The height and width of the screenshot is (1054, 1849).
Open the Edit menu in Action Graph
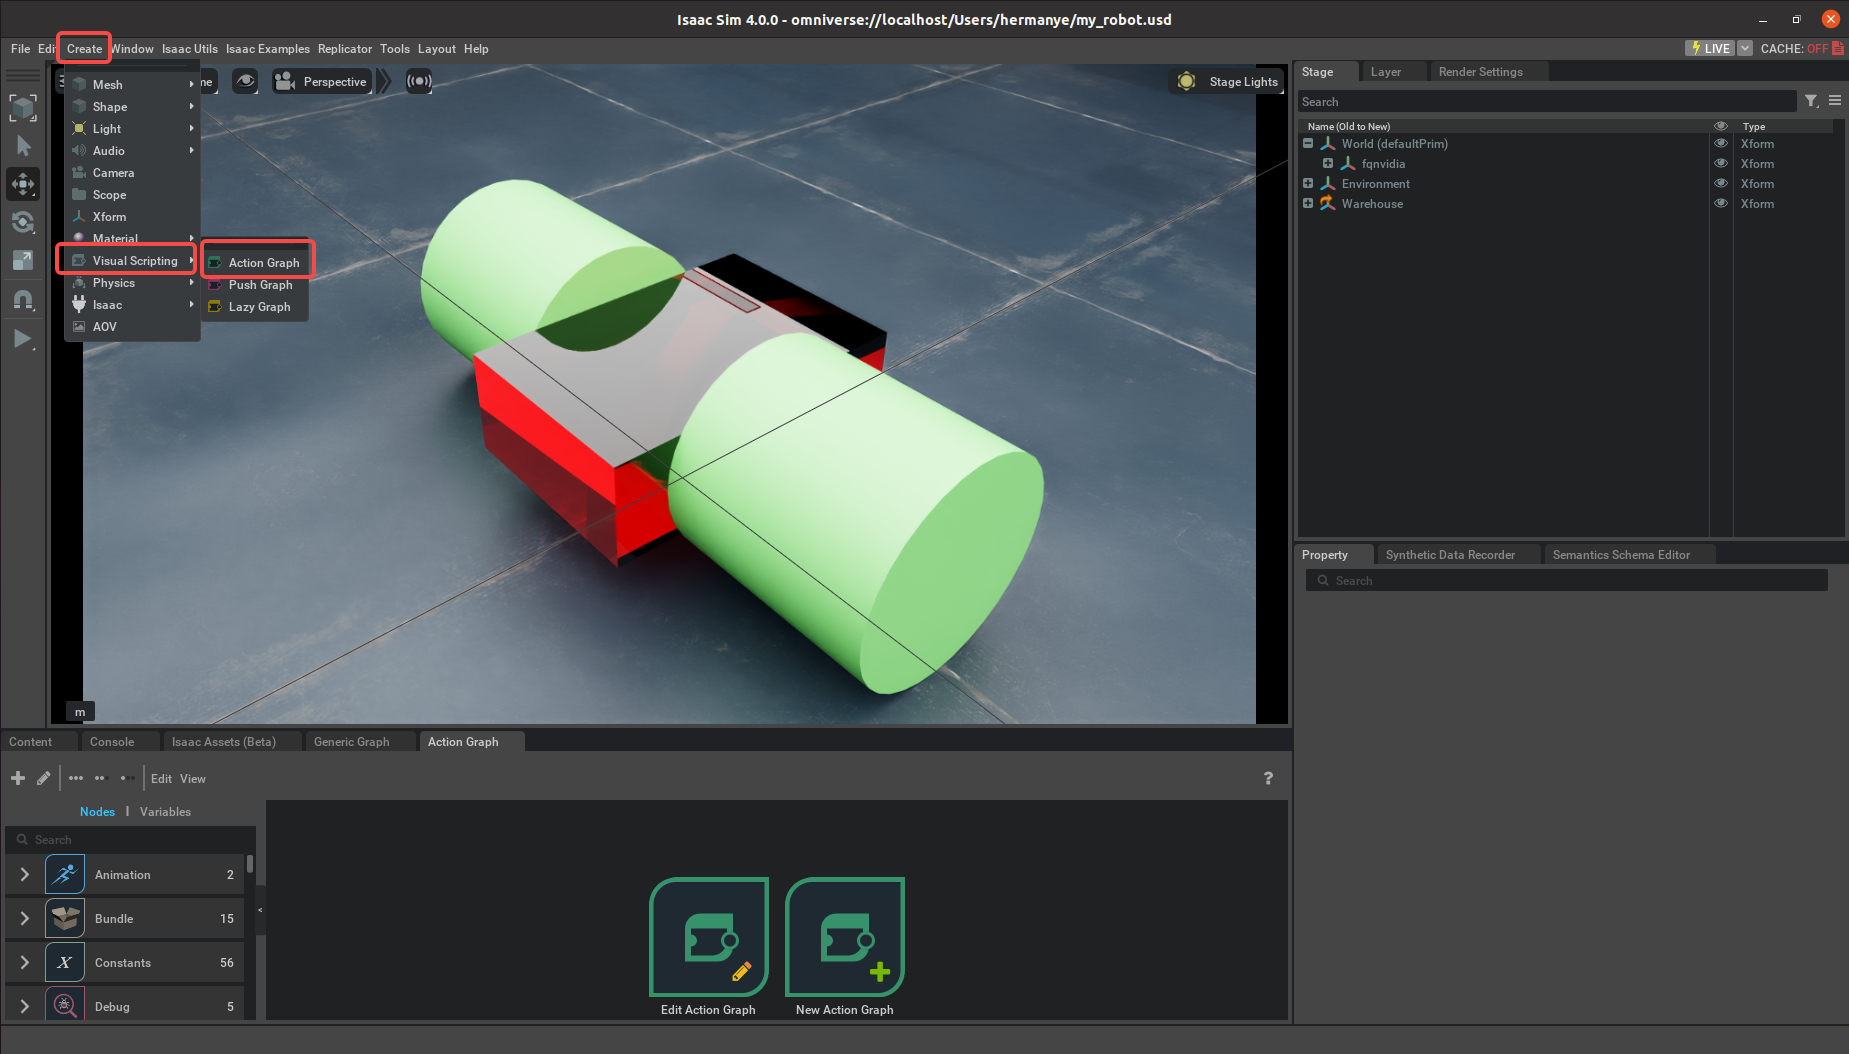pos(161,779)
